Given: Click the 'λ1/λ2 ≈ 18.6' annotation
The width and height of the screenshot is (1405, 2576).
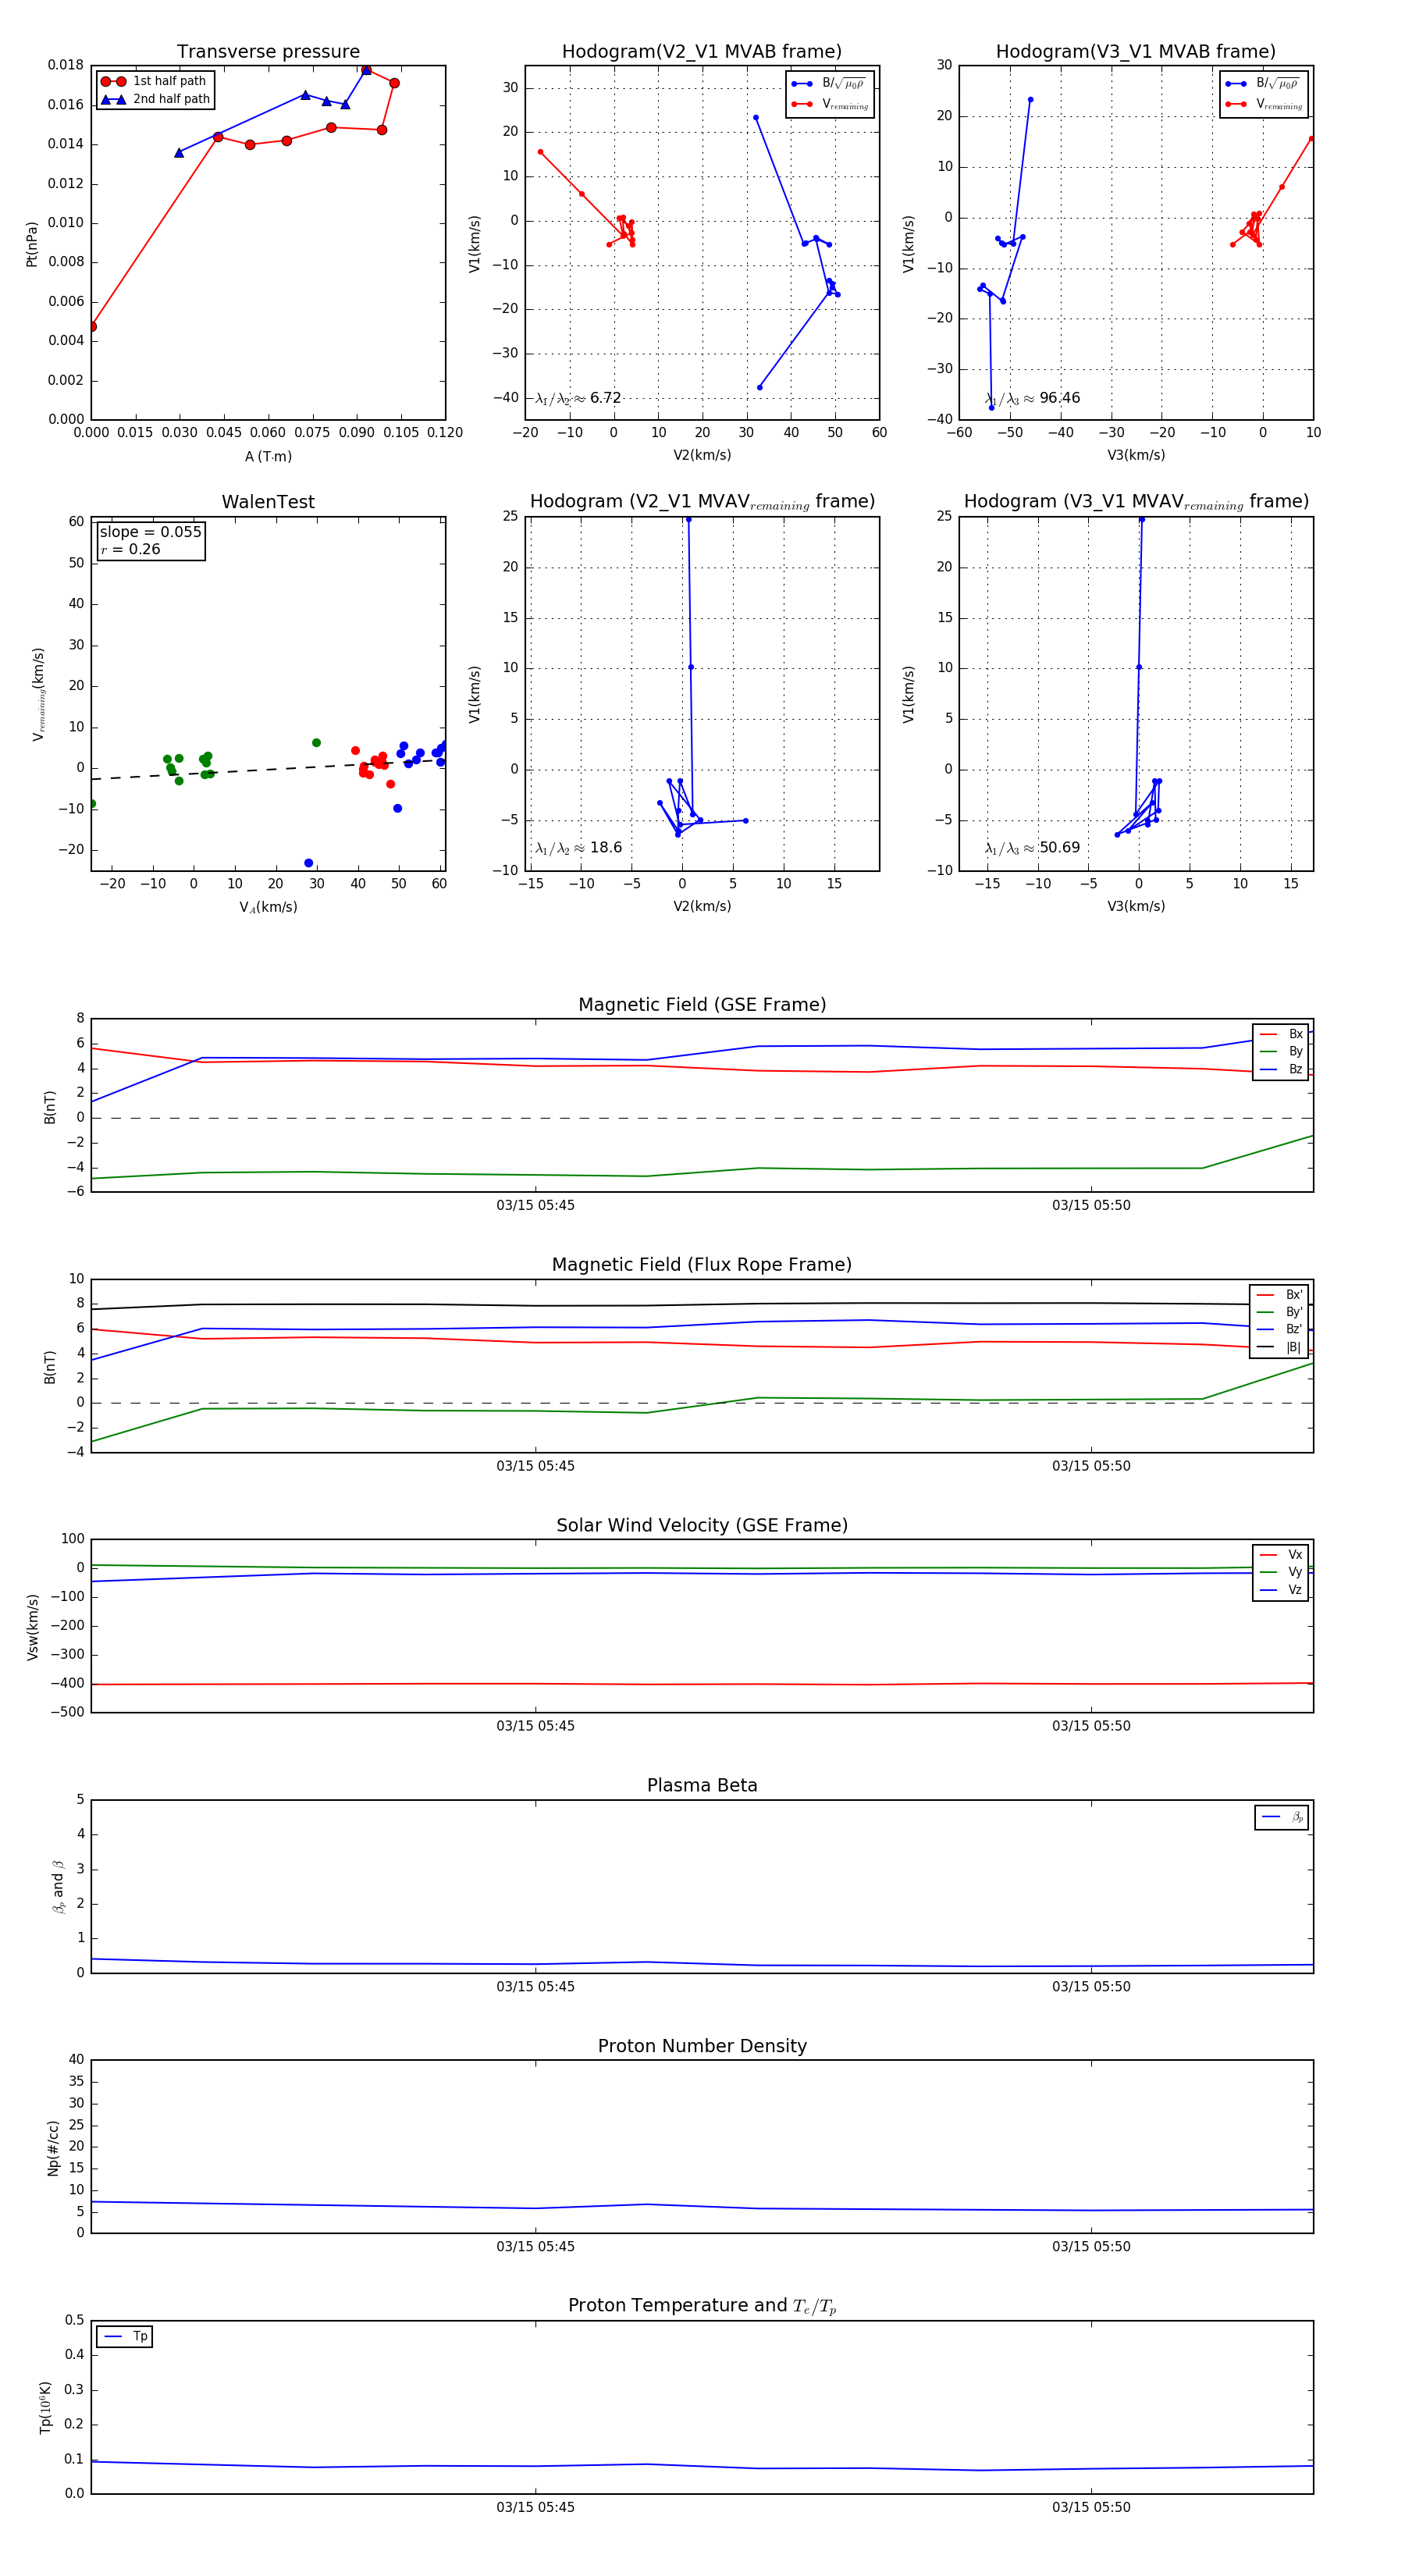Looking at the screenshot, I should 578,848.
